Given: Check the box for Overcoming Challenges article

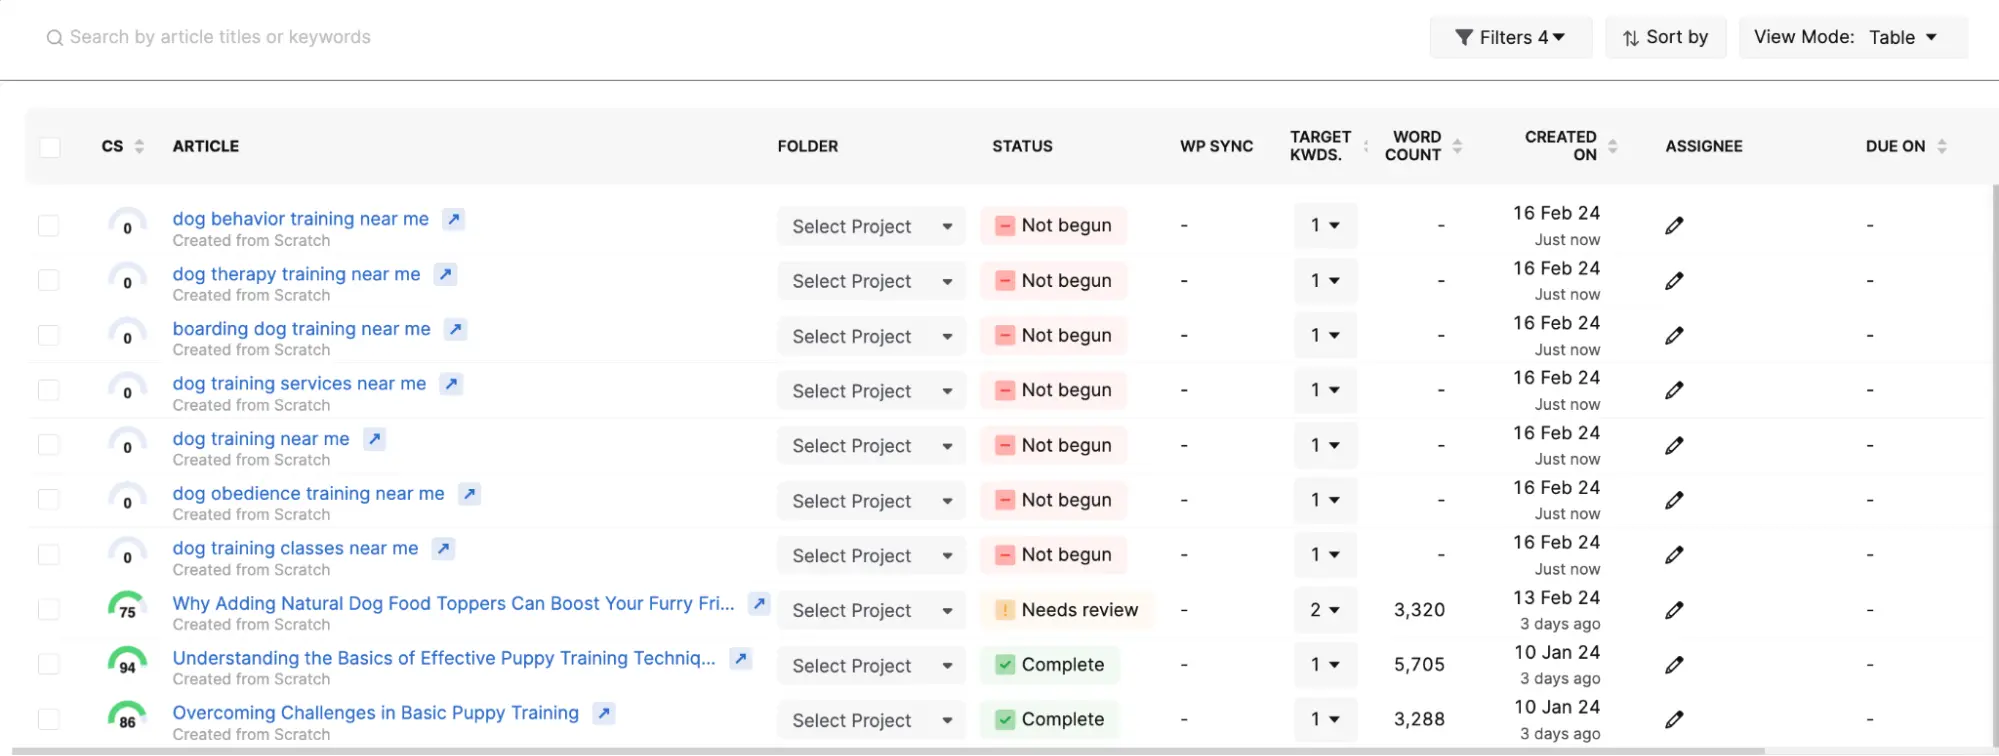Looking at the screenshot, I should [48, 719].
